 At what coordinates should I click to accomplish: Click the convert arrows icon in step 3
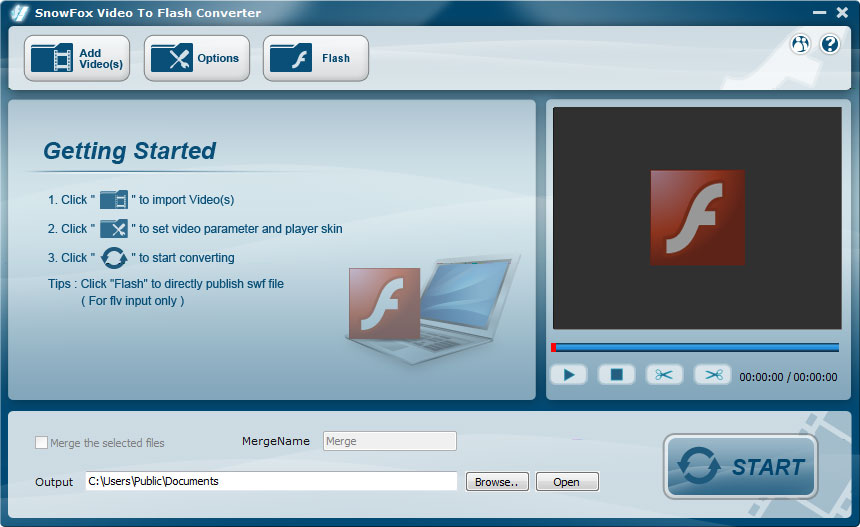[114, 258]
